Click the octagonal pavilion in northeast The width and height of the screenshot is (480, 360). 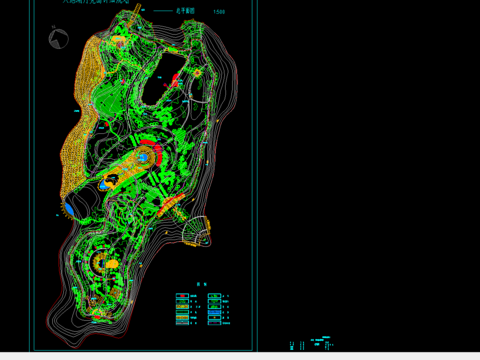pos(197,72)
